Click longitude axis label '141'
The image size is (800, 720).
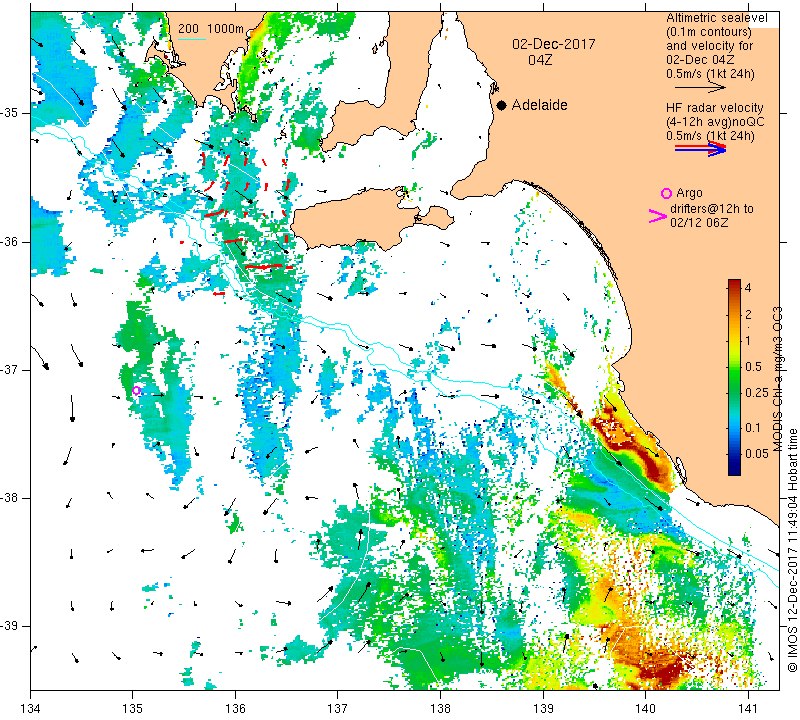(x=748, y=709)
